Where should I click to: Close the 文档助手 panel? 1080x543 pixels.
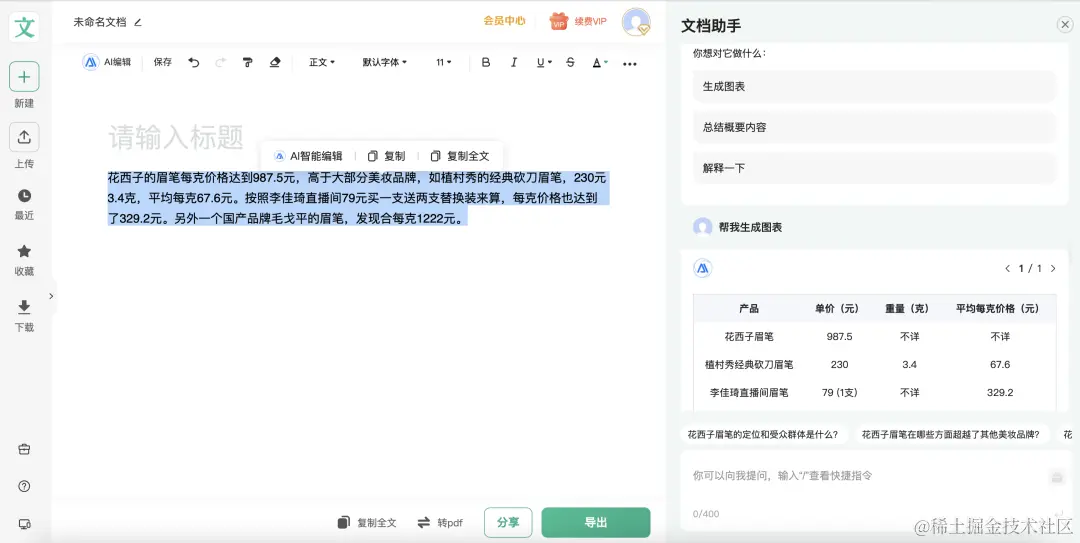tap(1064, 25)
